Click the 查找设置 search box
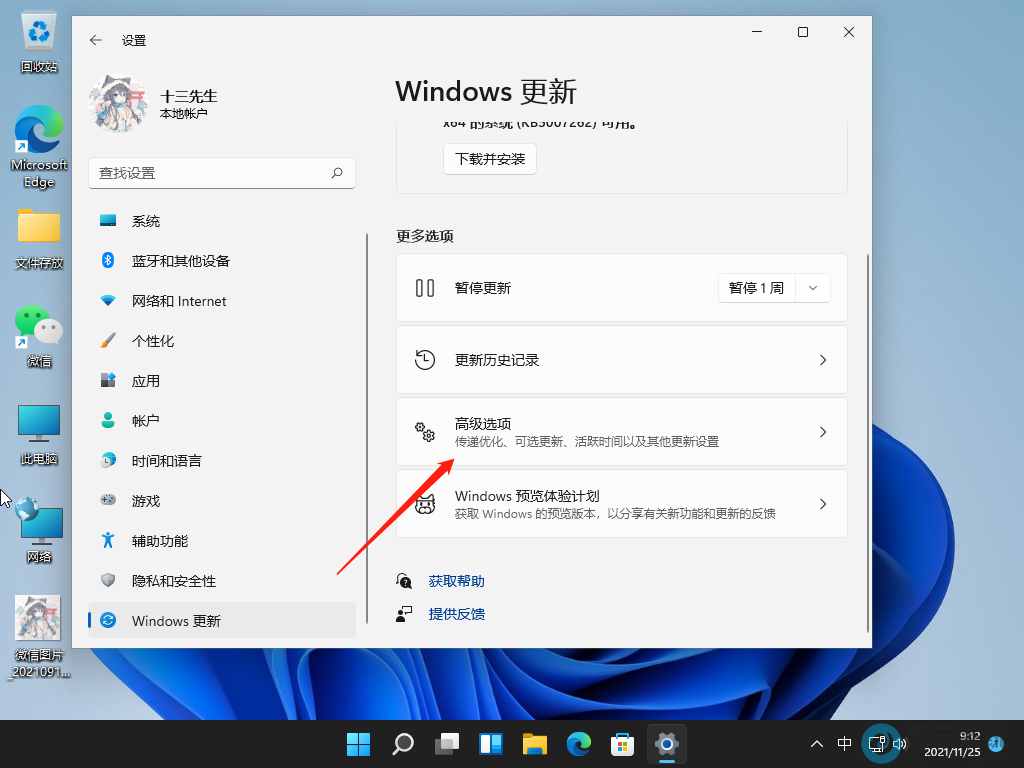Screen dimensions: 1024x768 [222, 172]
